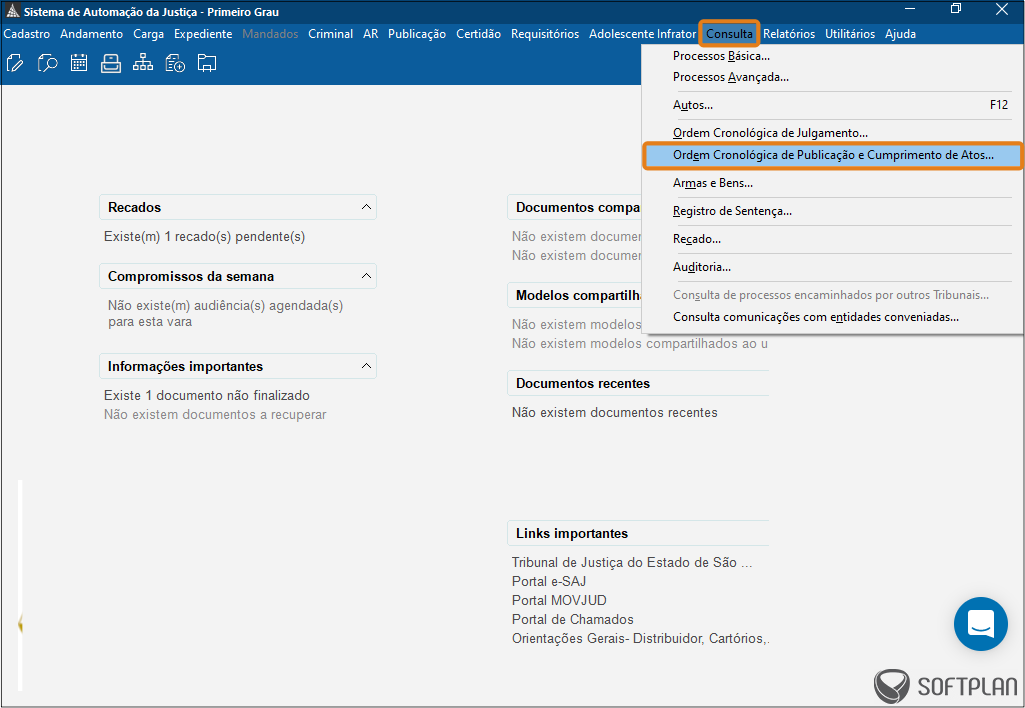Collapse the Compromissos da semana panel
The height and width of the screenshot is (708, 1025).
(366, 277)
